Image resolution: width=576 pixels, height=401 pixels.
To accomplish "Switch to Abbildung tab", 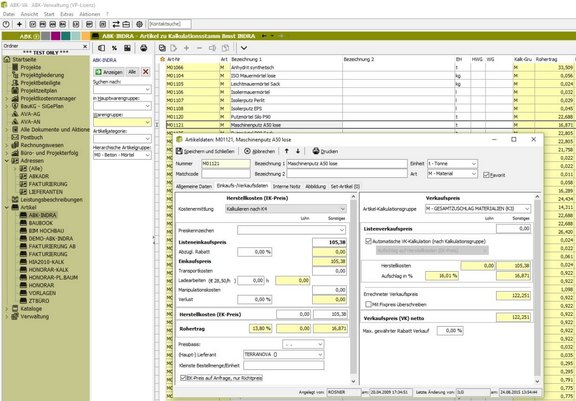I will click(x=316, y=186).
